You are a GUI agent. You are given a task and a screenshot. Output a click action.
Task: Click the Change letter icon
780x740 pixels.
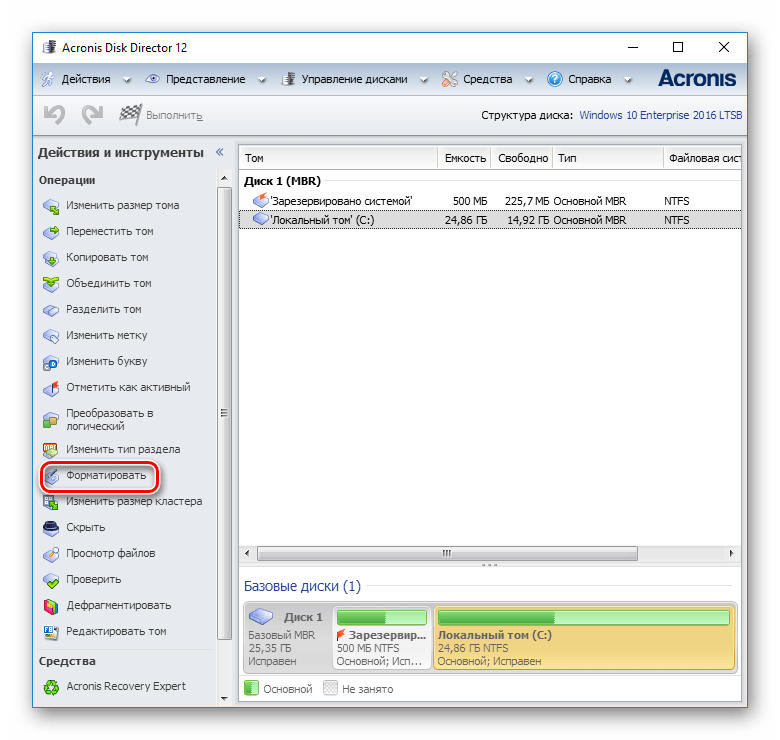pos(51,362)
